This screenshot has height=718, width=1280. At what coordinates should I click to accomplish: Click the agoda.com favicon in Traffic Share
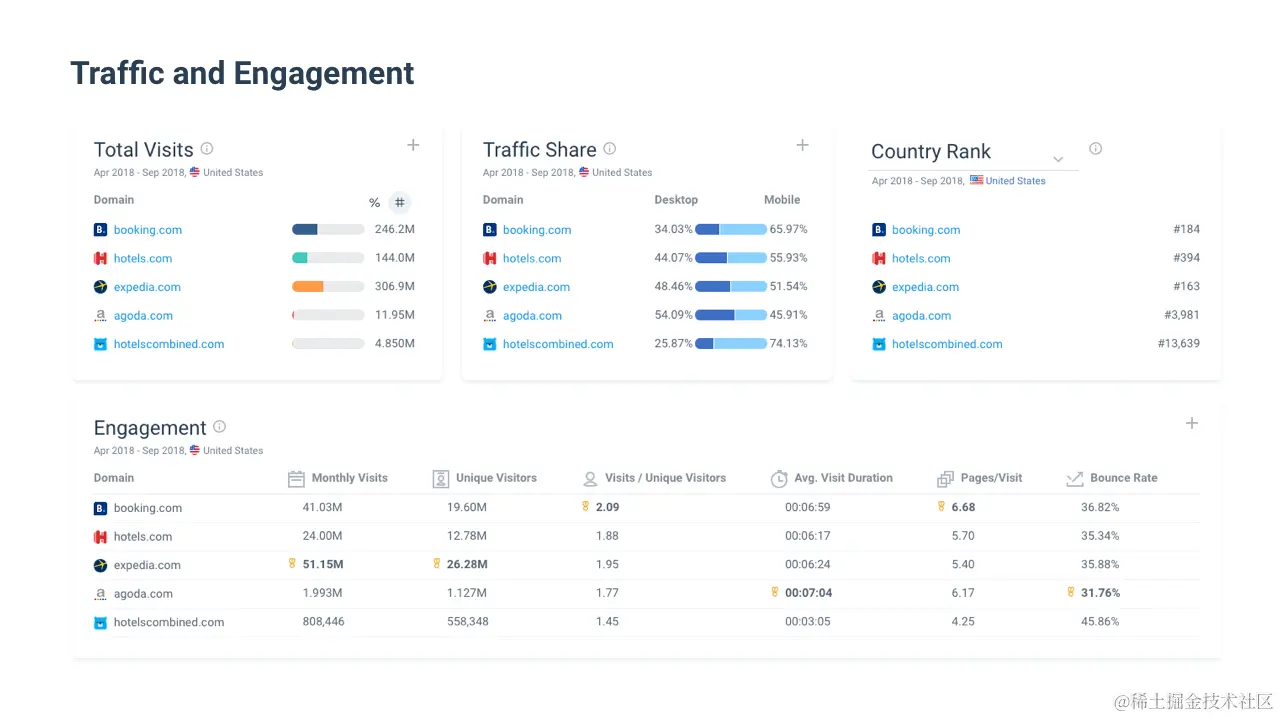coord(489,315)
